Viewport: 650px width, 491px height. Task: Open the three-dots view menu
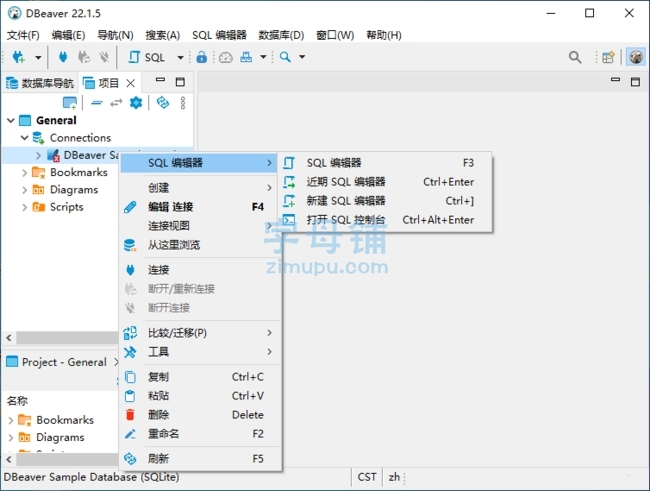point(183,103)
